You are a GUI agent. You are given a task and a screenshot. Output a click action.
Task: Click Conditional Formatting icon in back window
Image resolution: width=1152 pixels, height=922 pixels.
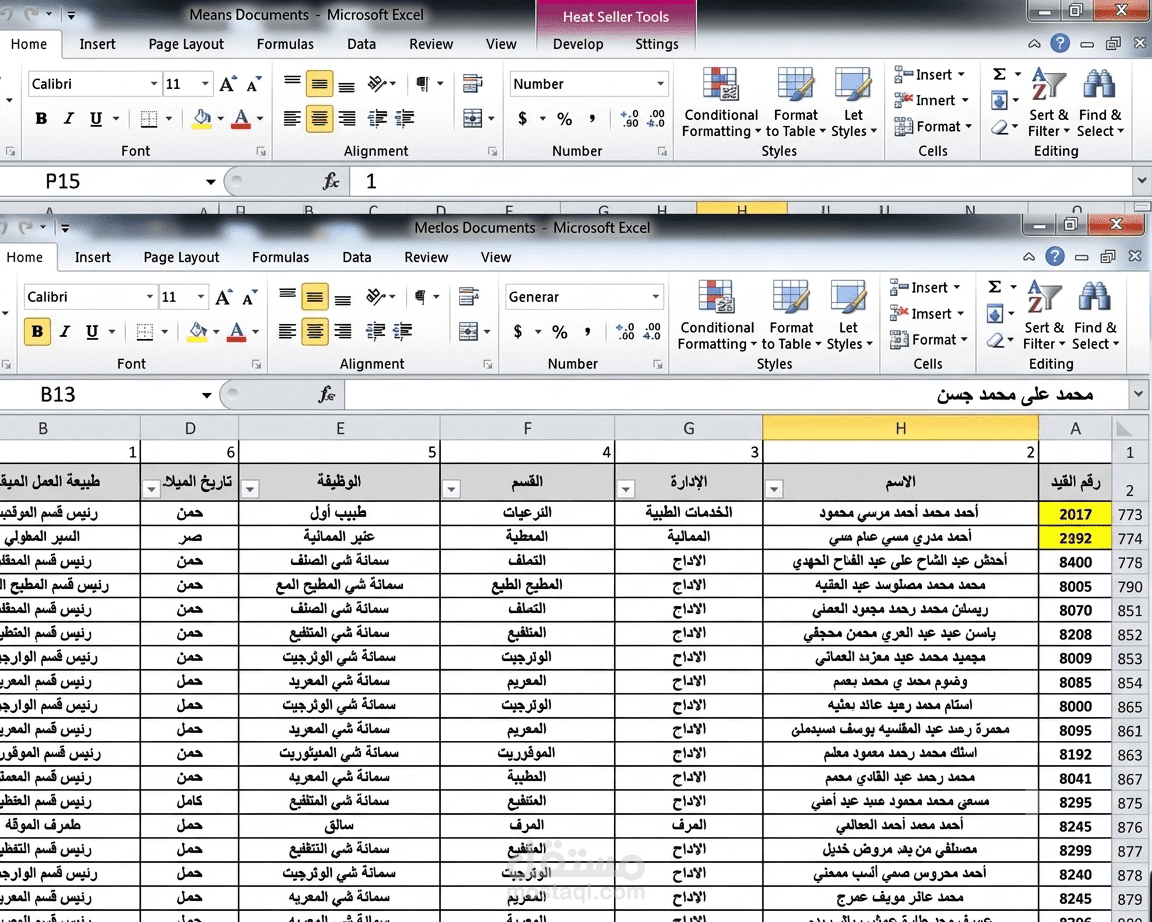pos(721,83)
